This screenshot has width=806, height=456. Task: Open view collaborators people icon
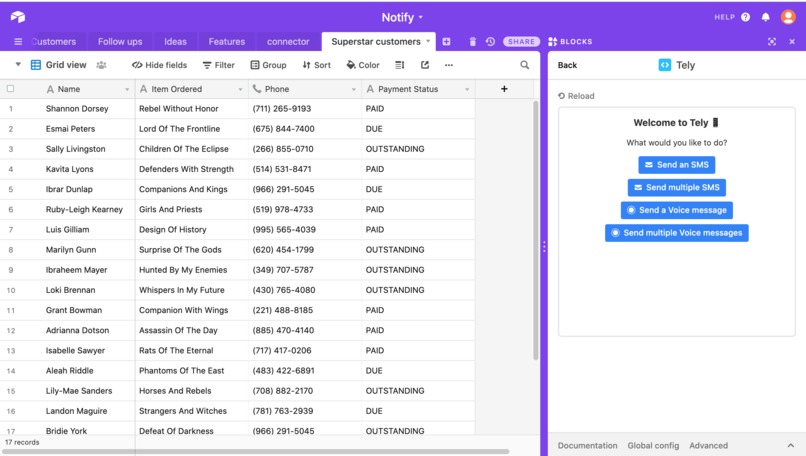coord(101,65)
